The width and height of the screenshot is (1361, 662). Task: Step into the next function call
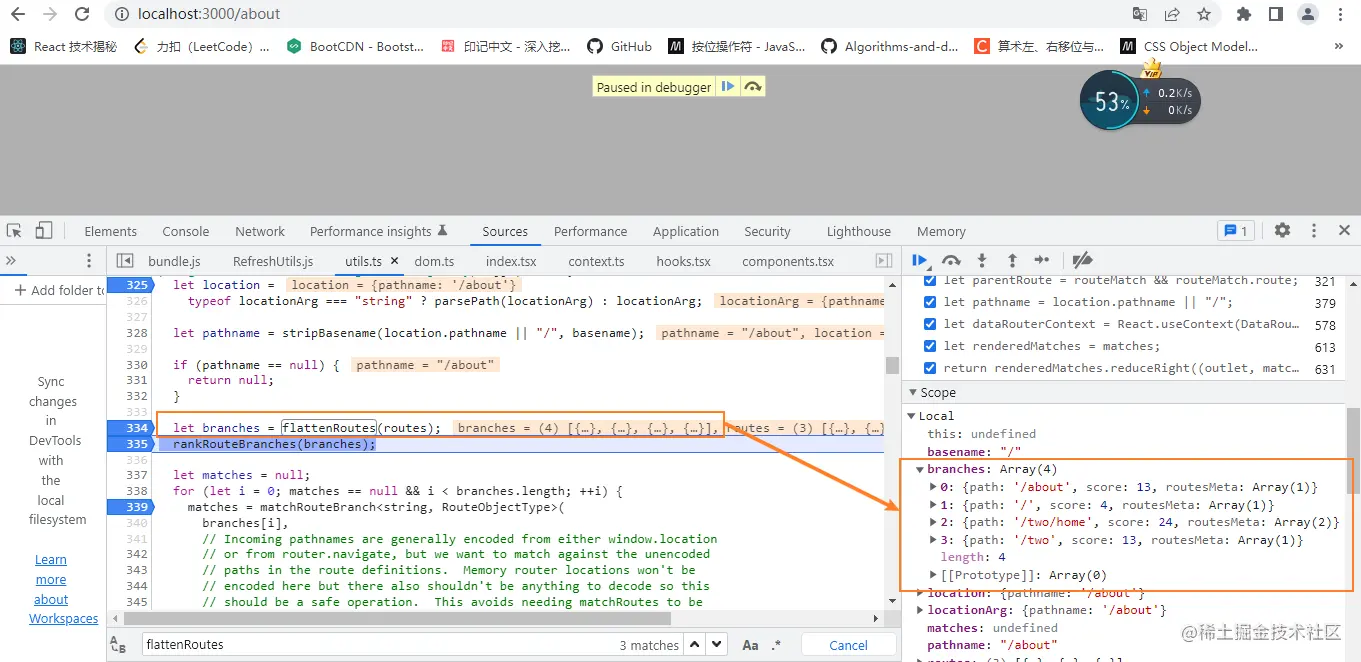click(982, 260)
